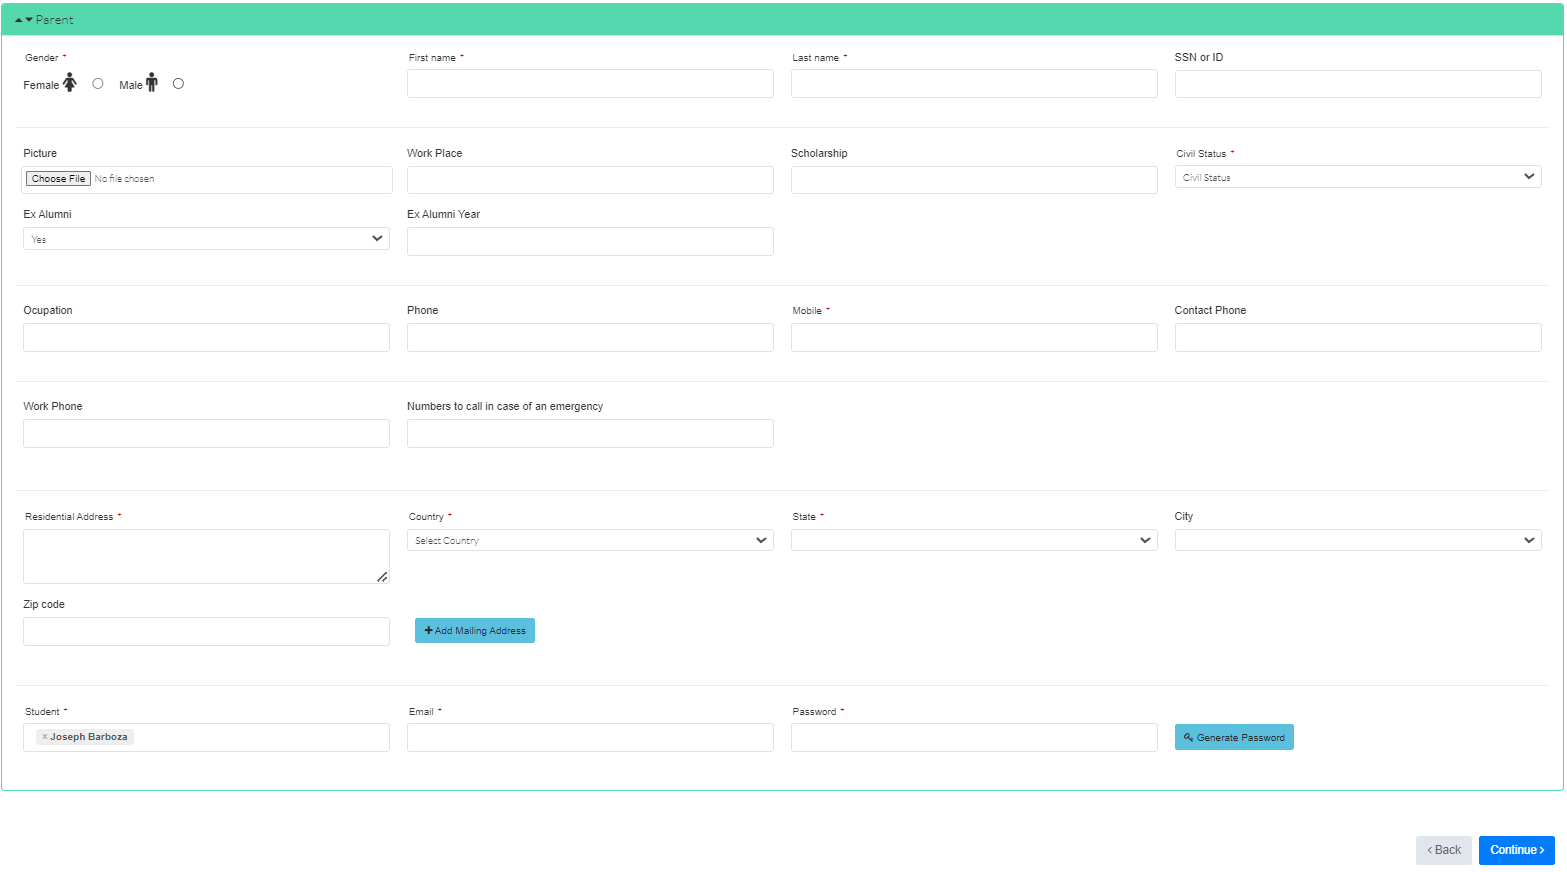Click the Residential Address resize handle

coord(382,577)
